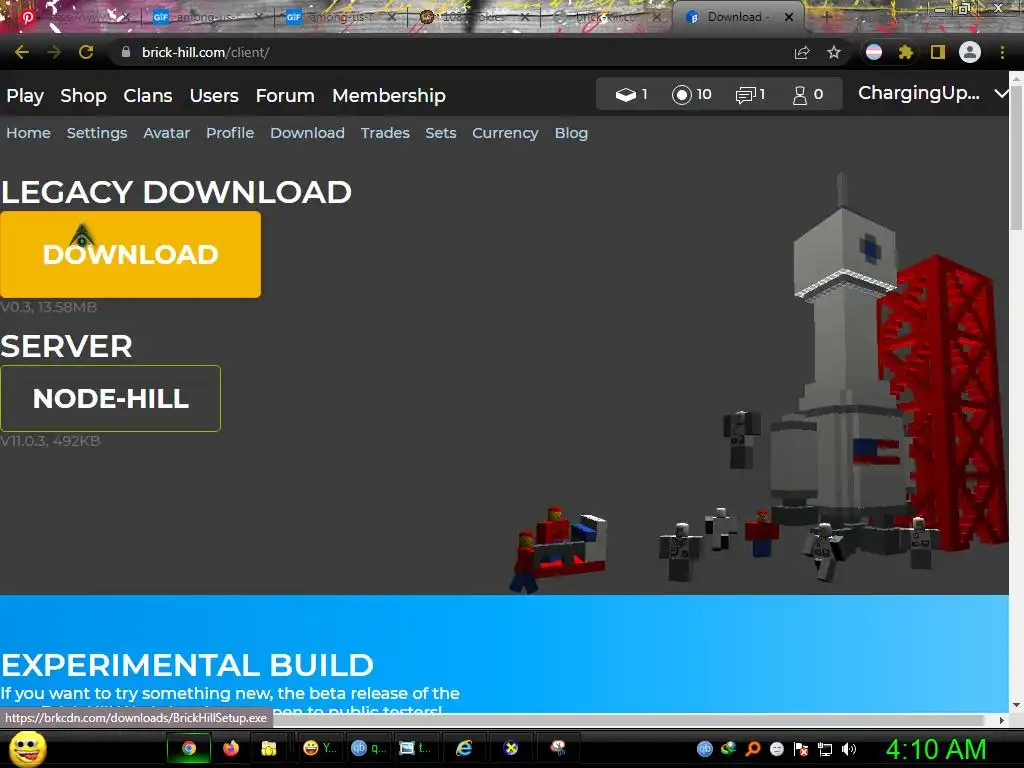The width and height of the screenshot is (1024, 768).
Task: Open a new browser tab
Action: 827,17
